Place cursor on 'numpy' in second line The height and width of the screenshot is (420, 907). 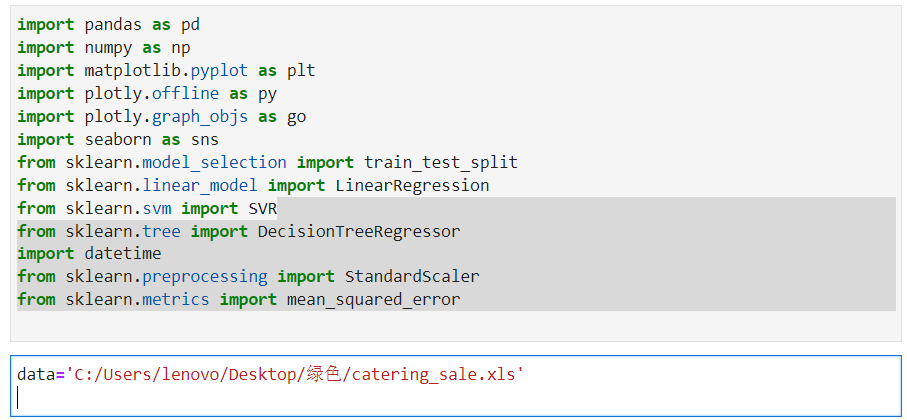(x=108, y=47)
